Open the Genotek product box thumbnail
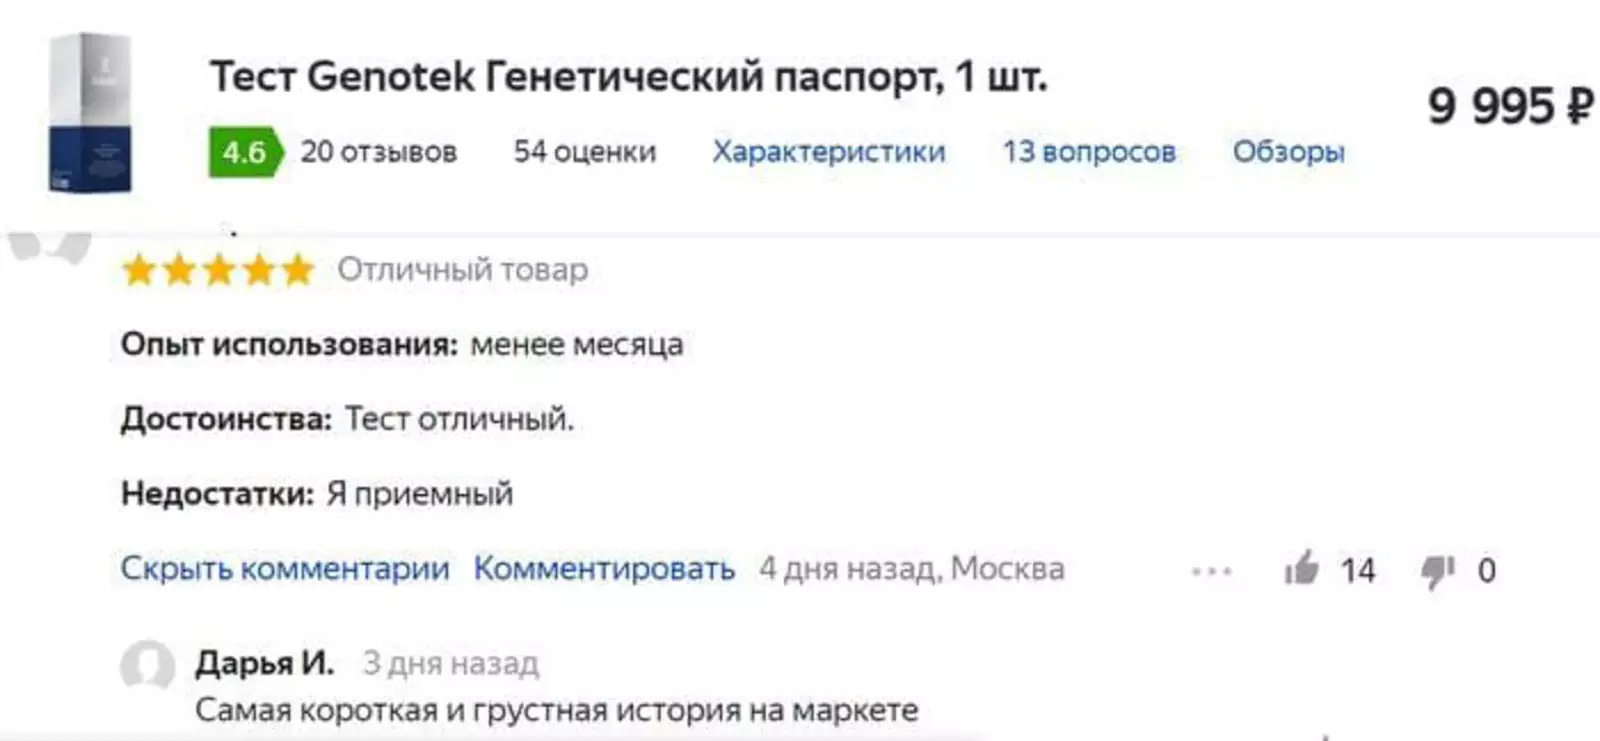The height and width of the screenshot is (741, 1600). (90, 112)
